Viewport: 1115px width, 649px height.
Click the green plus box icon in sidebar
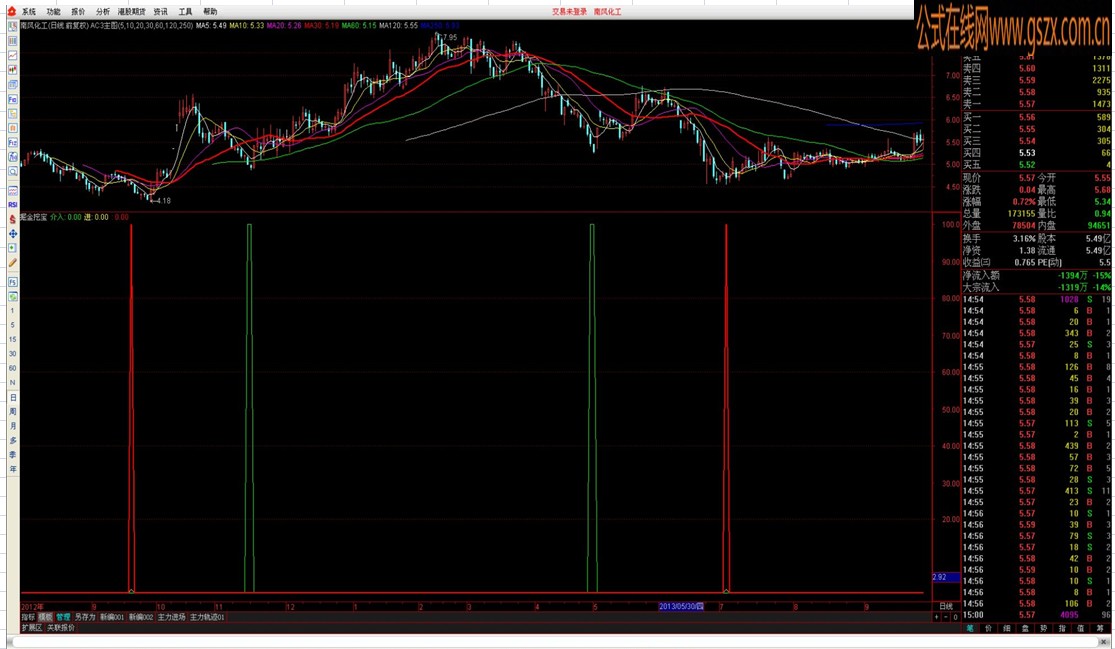click(13, 247)
